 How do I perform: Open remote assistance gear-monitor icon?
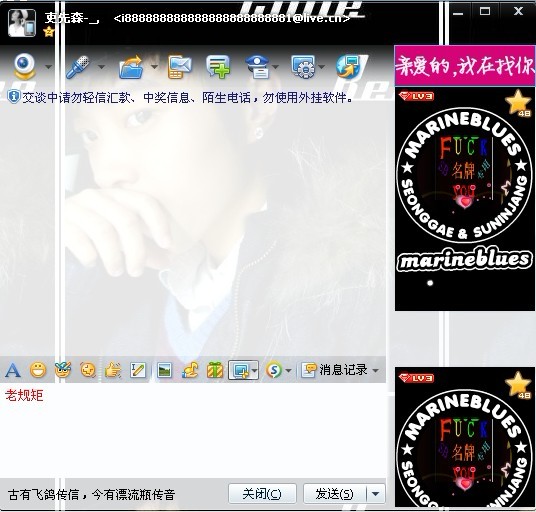[x=303, y=67]
